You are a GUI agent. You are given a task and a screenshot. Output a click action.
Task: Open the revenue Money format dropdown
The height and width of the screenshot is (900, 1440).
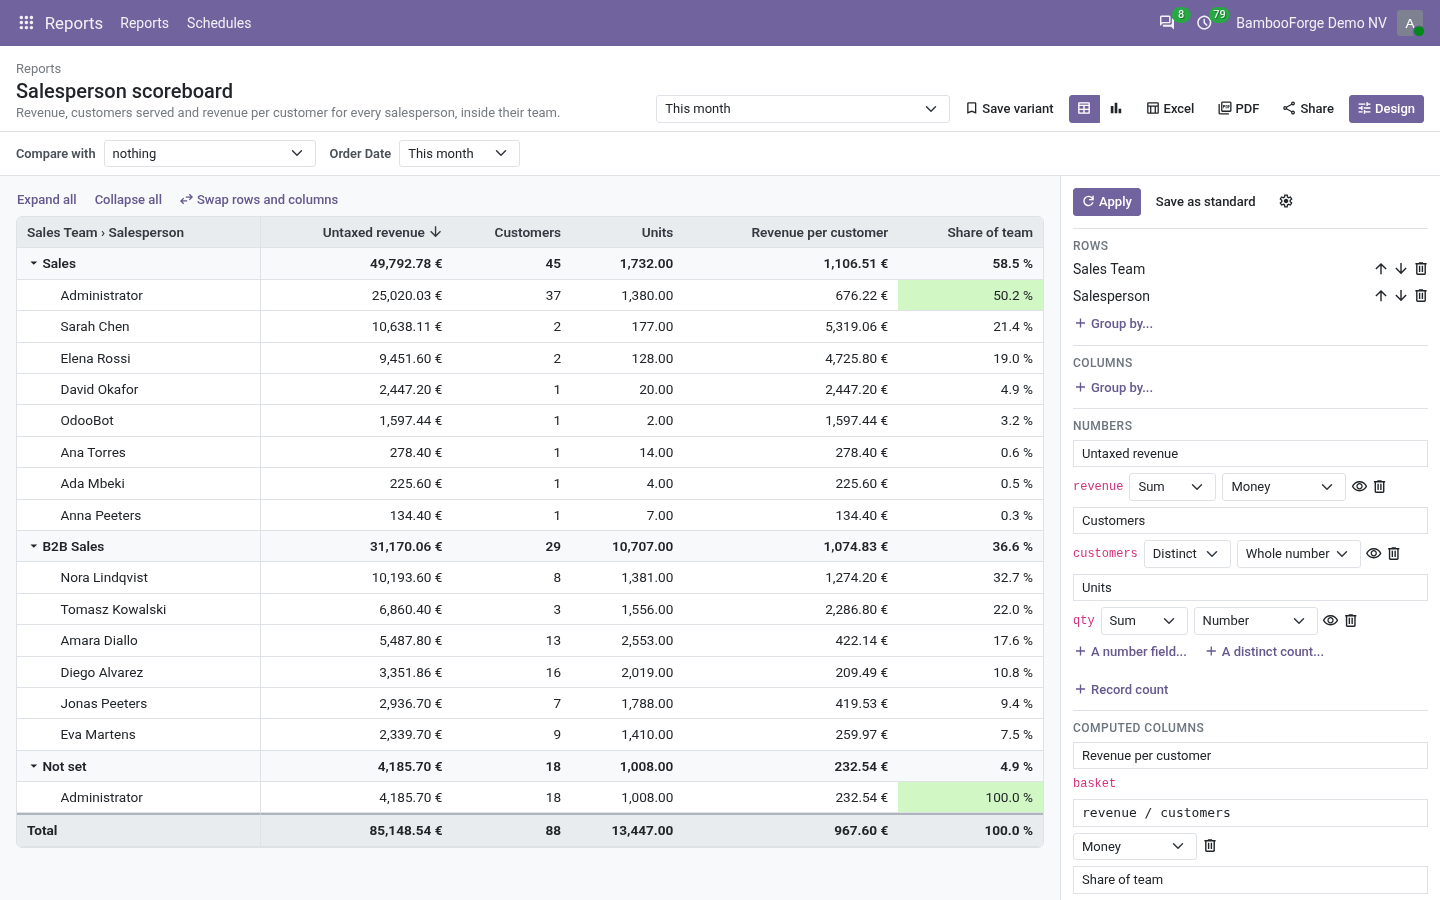(x=1282, y=487)
